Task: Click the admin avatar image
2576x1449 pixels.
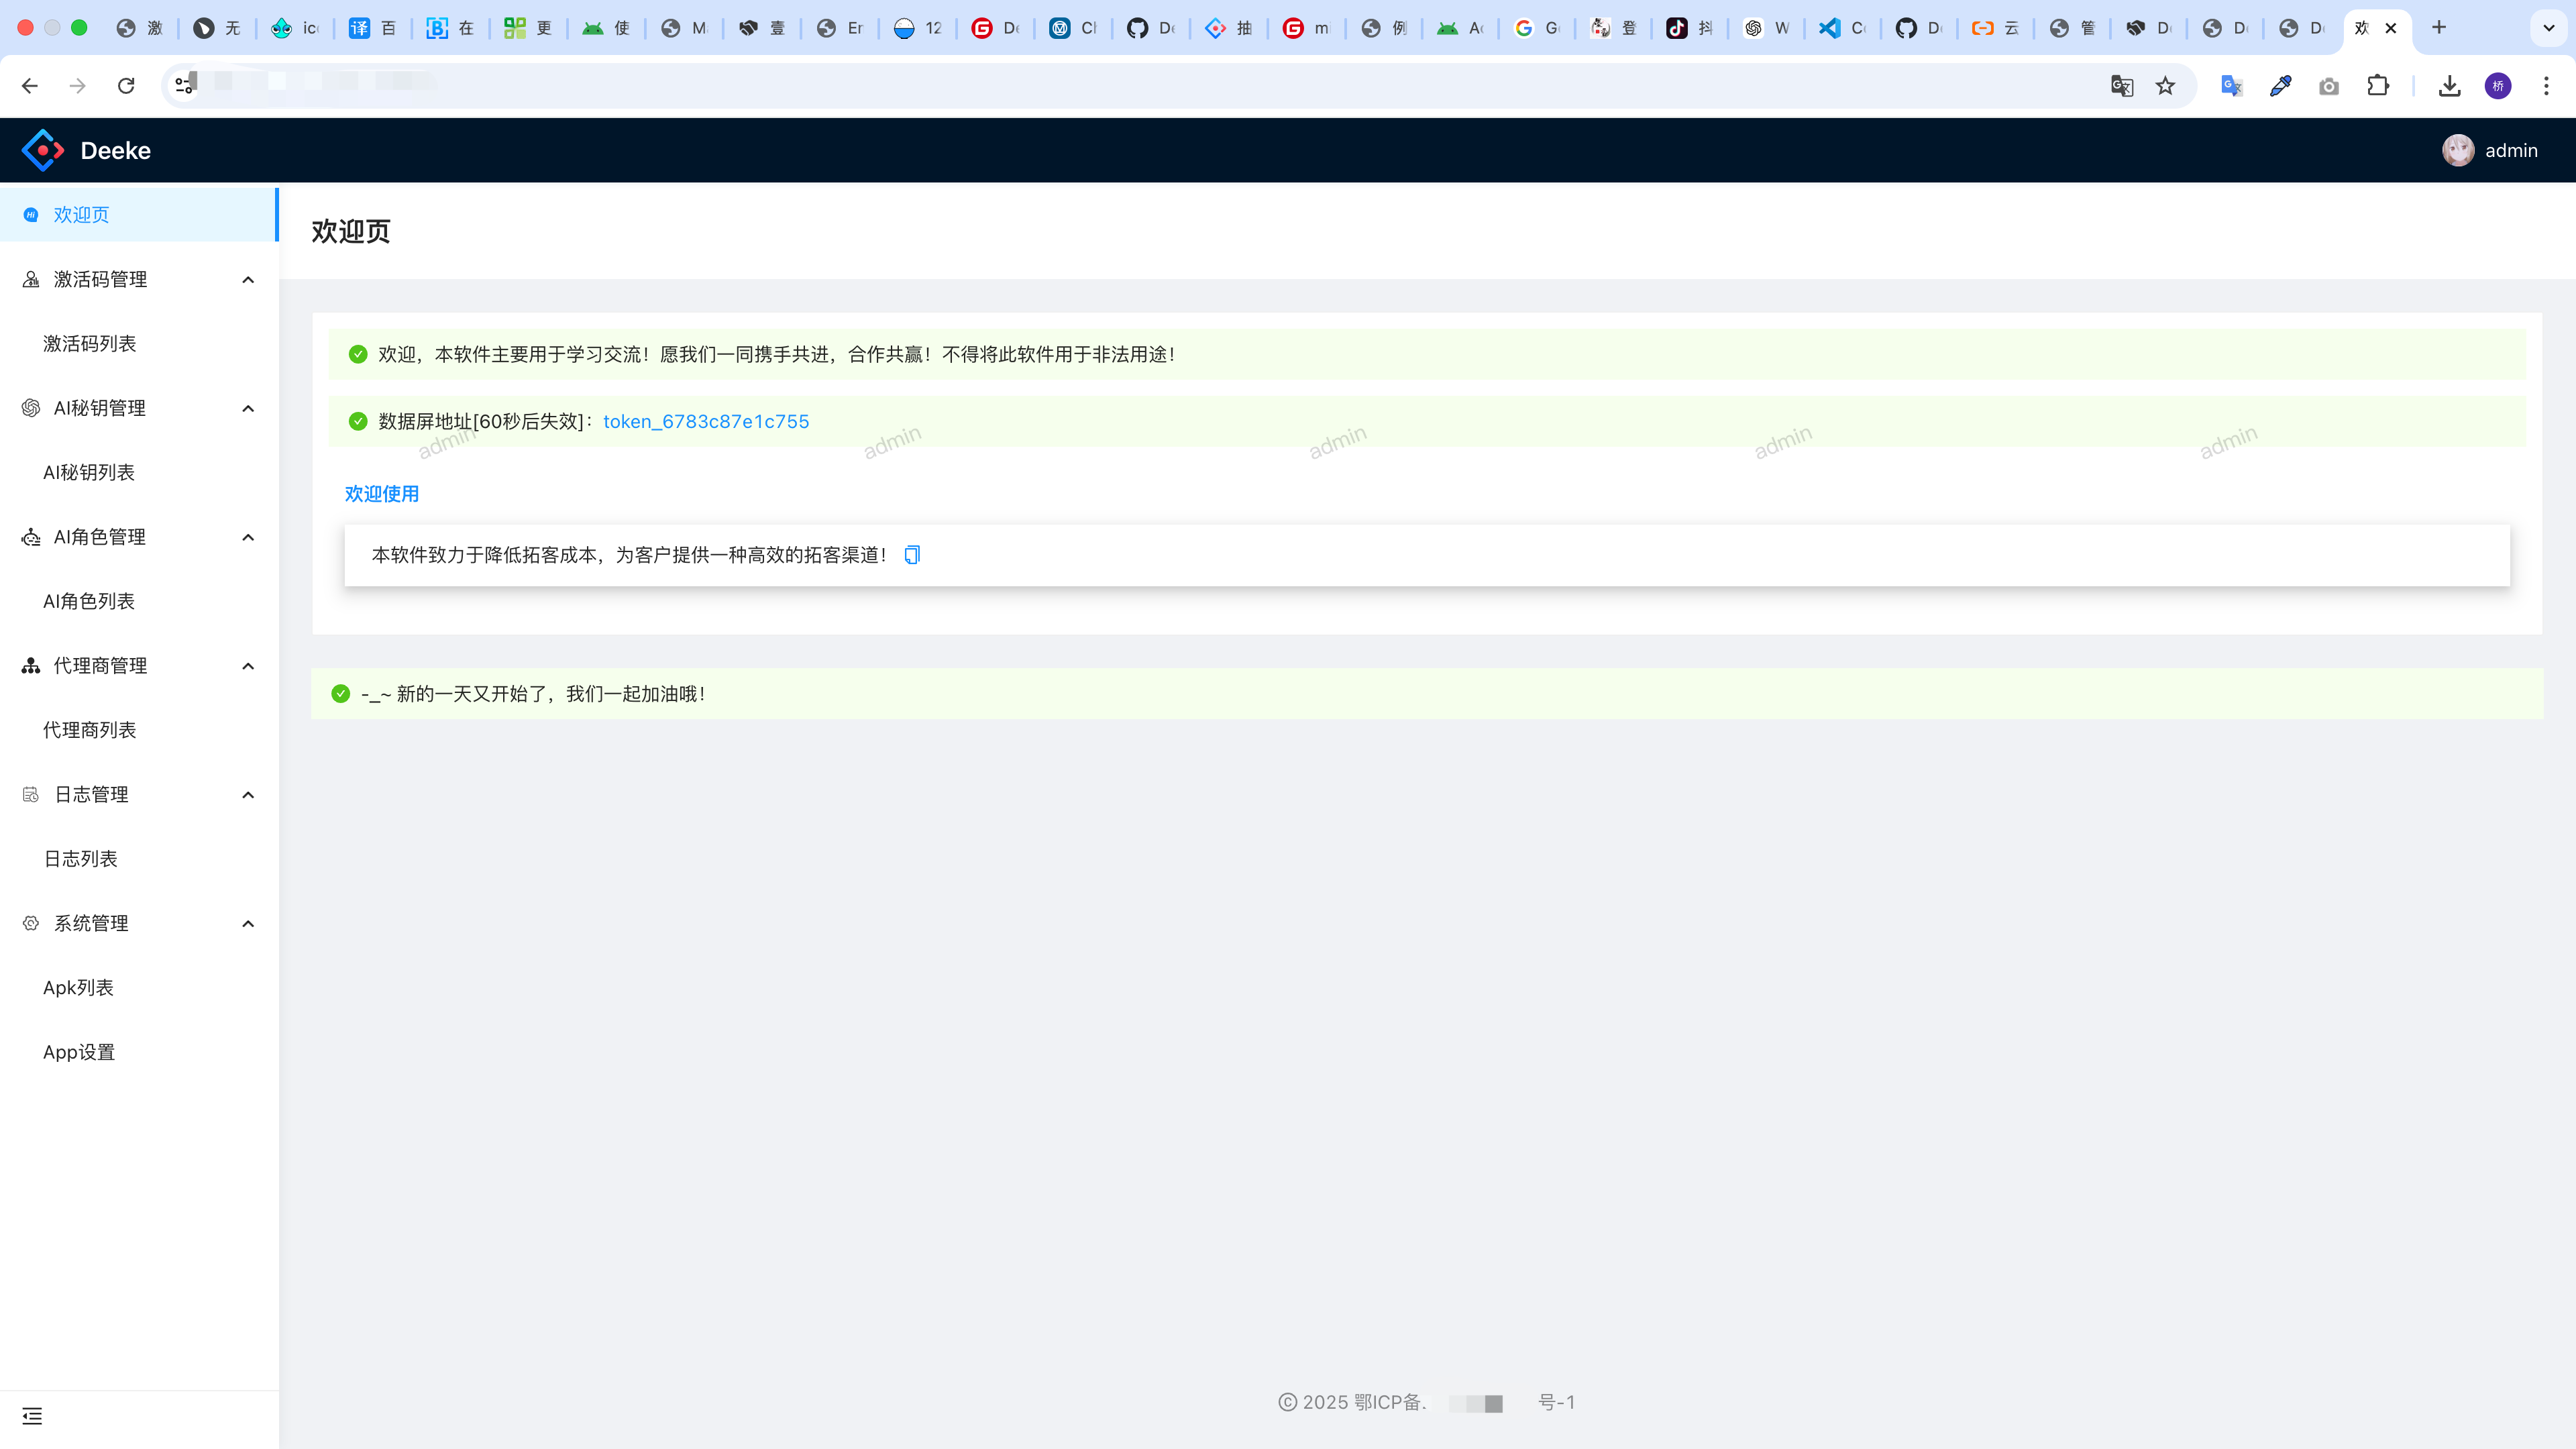Action: tap(2457, 150)
